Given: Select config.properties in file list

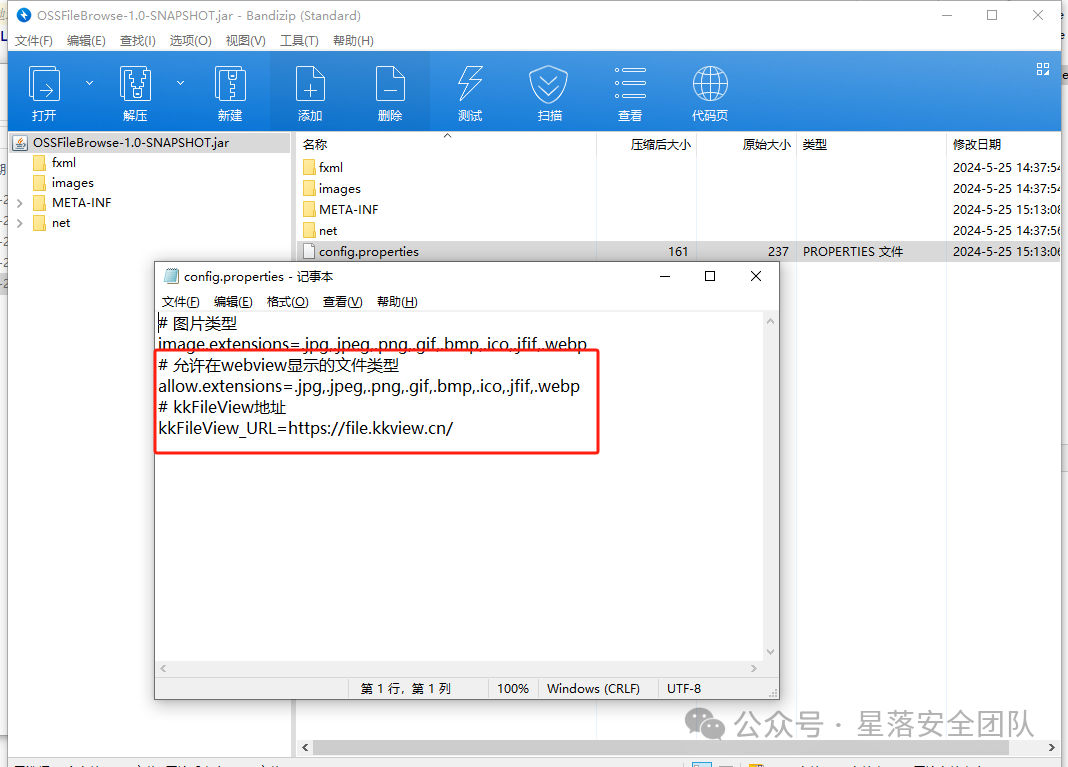Looking at the screenshot, I should click(368, 251).
